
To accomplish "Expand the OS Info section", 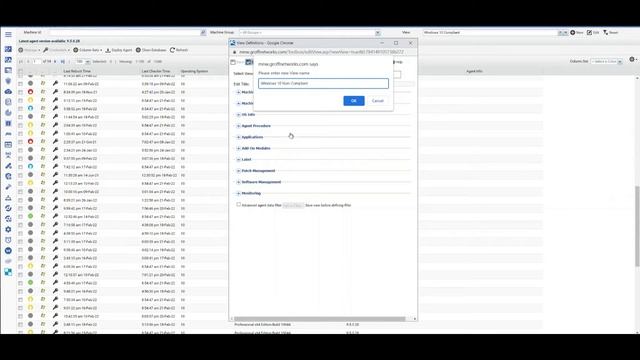I will pos(238,115).
